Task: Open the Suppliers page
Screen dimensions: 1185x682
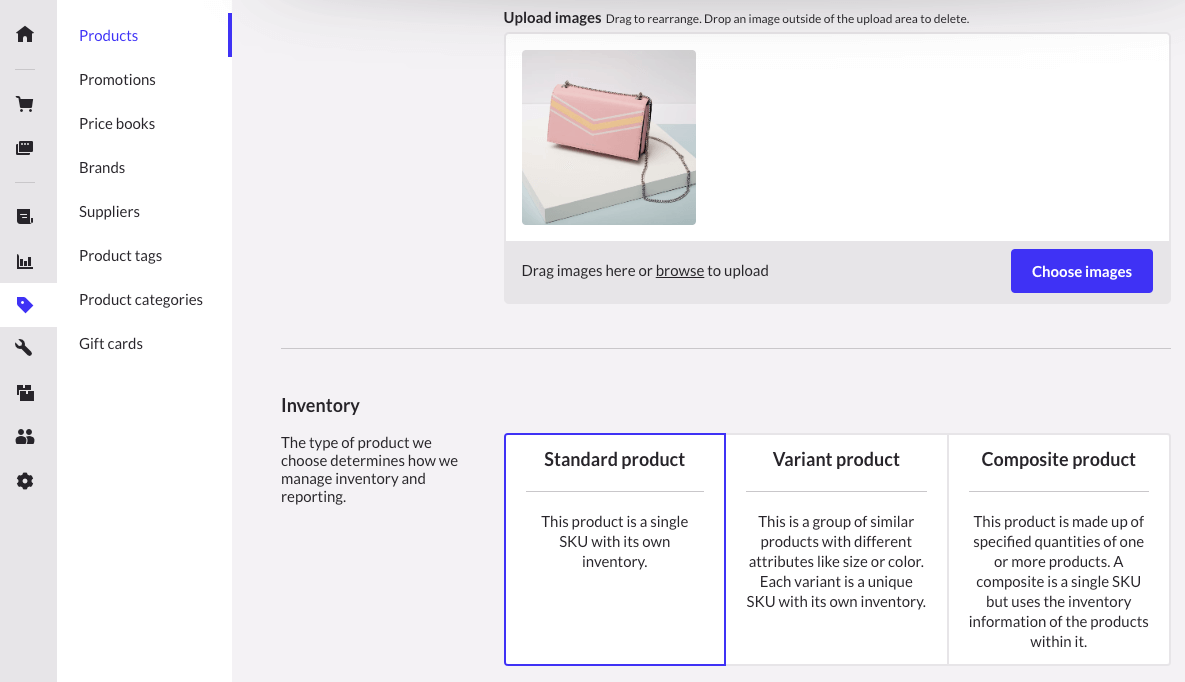Action: [x=110, y=212]
